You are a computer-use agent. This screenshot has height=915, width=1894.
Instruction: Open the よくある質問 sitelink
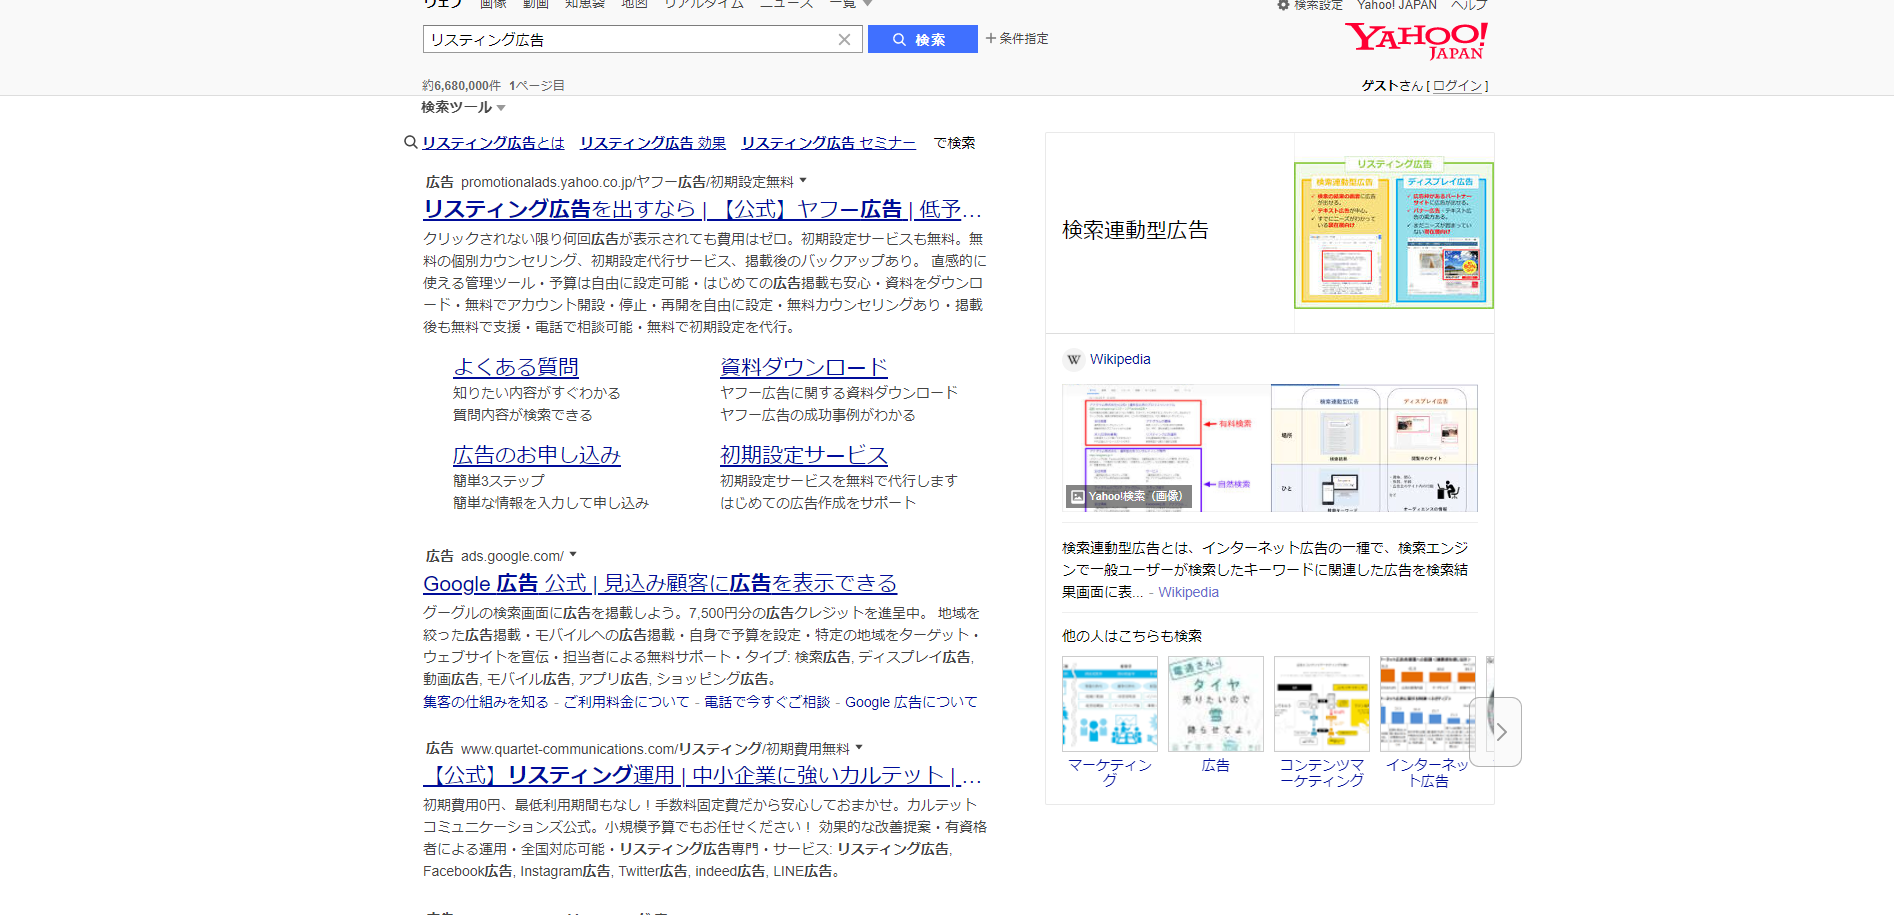(516, 367)
